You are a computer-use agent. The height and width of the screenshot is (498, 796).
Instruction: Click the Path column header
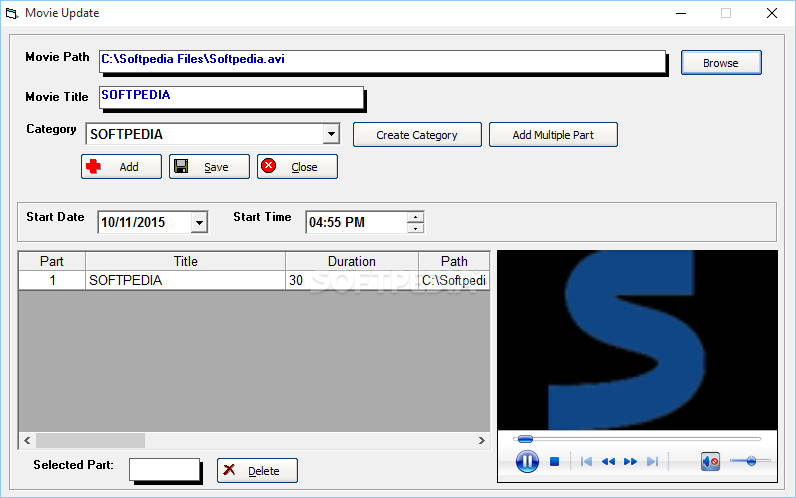tap(454, 261)
